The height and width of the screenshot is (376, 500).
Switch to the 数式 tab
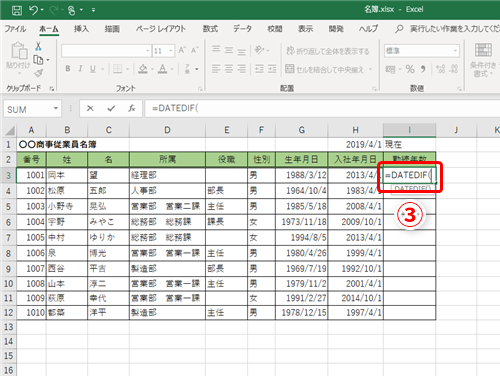coord(210,29)
